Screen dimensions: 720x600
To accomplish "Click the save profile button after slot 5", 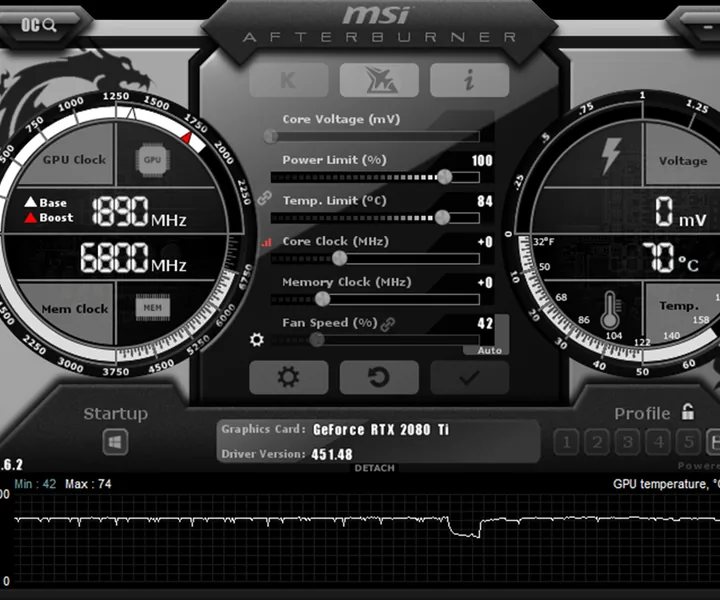I will coord(714,442).
